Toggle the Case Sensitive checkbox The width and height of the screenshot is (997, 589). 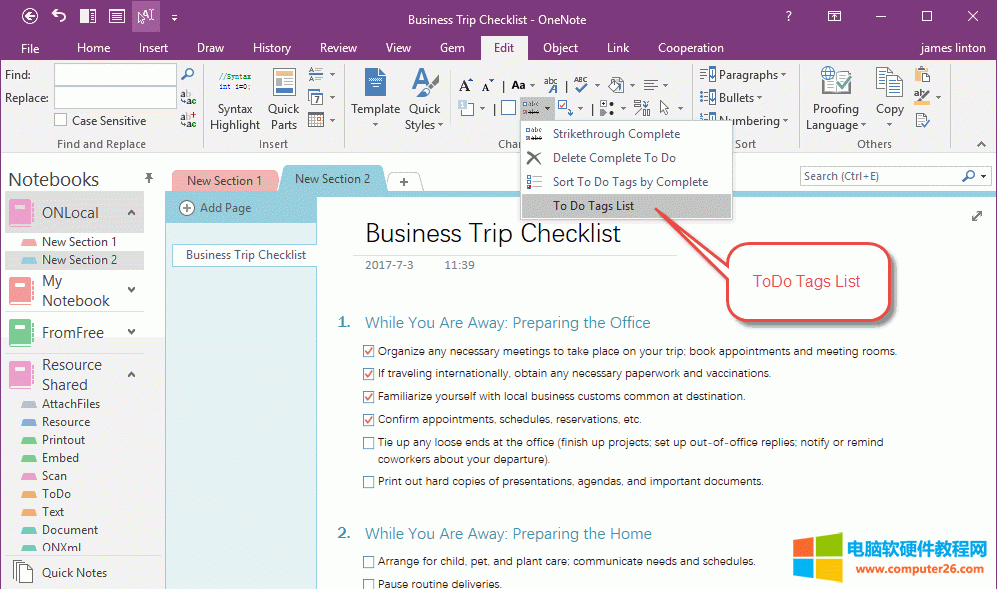pos(58,119)
